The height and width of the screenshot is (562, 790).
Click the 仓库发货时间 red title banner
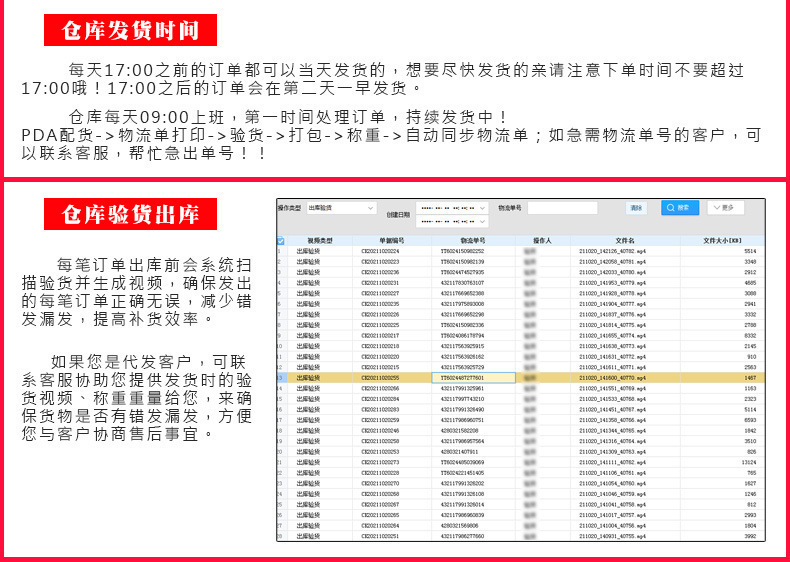coord(130,30)
